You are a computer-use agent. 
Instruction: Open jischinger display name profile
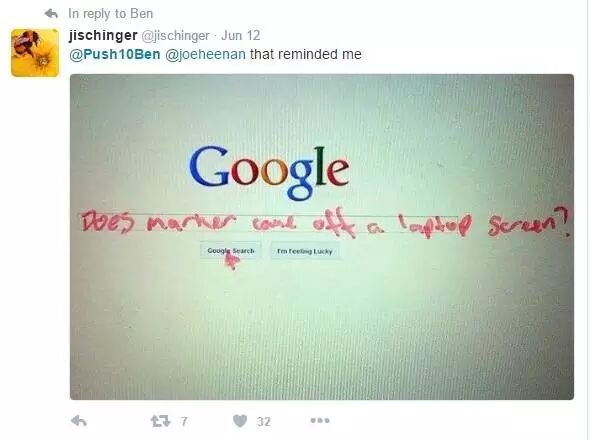[103, 35]
